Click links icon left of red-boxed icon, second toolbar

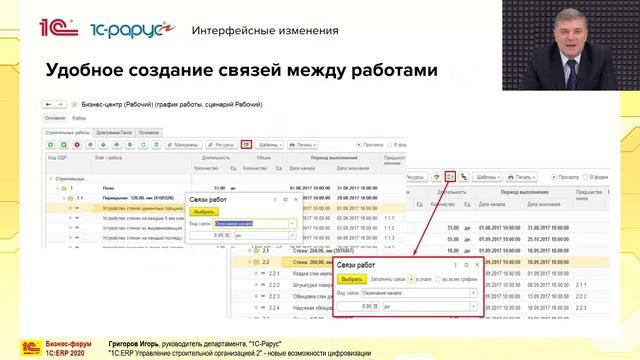[437, 177]
